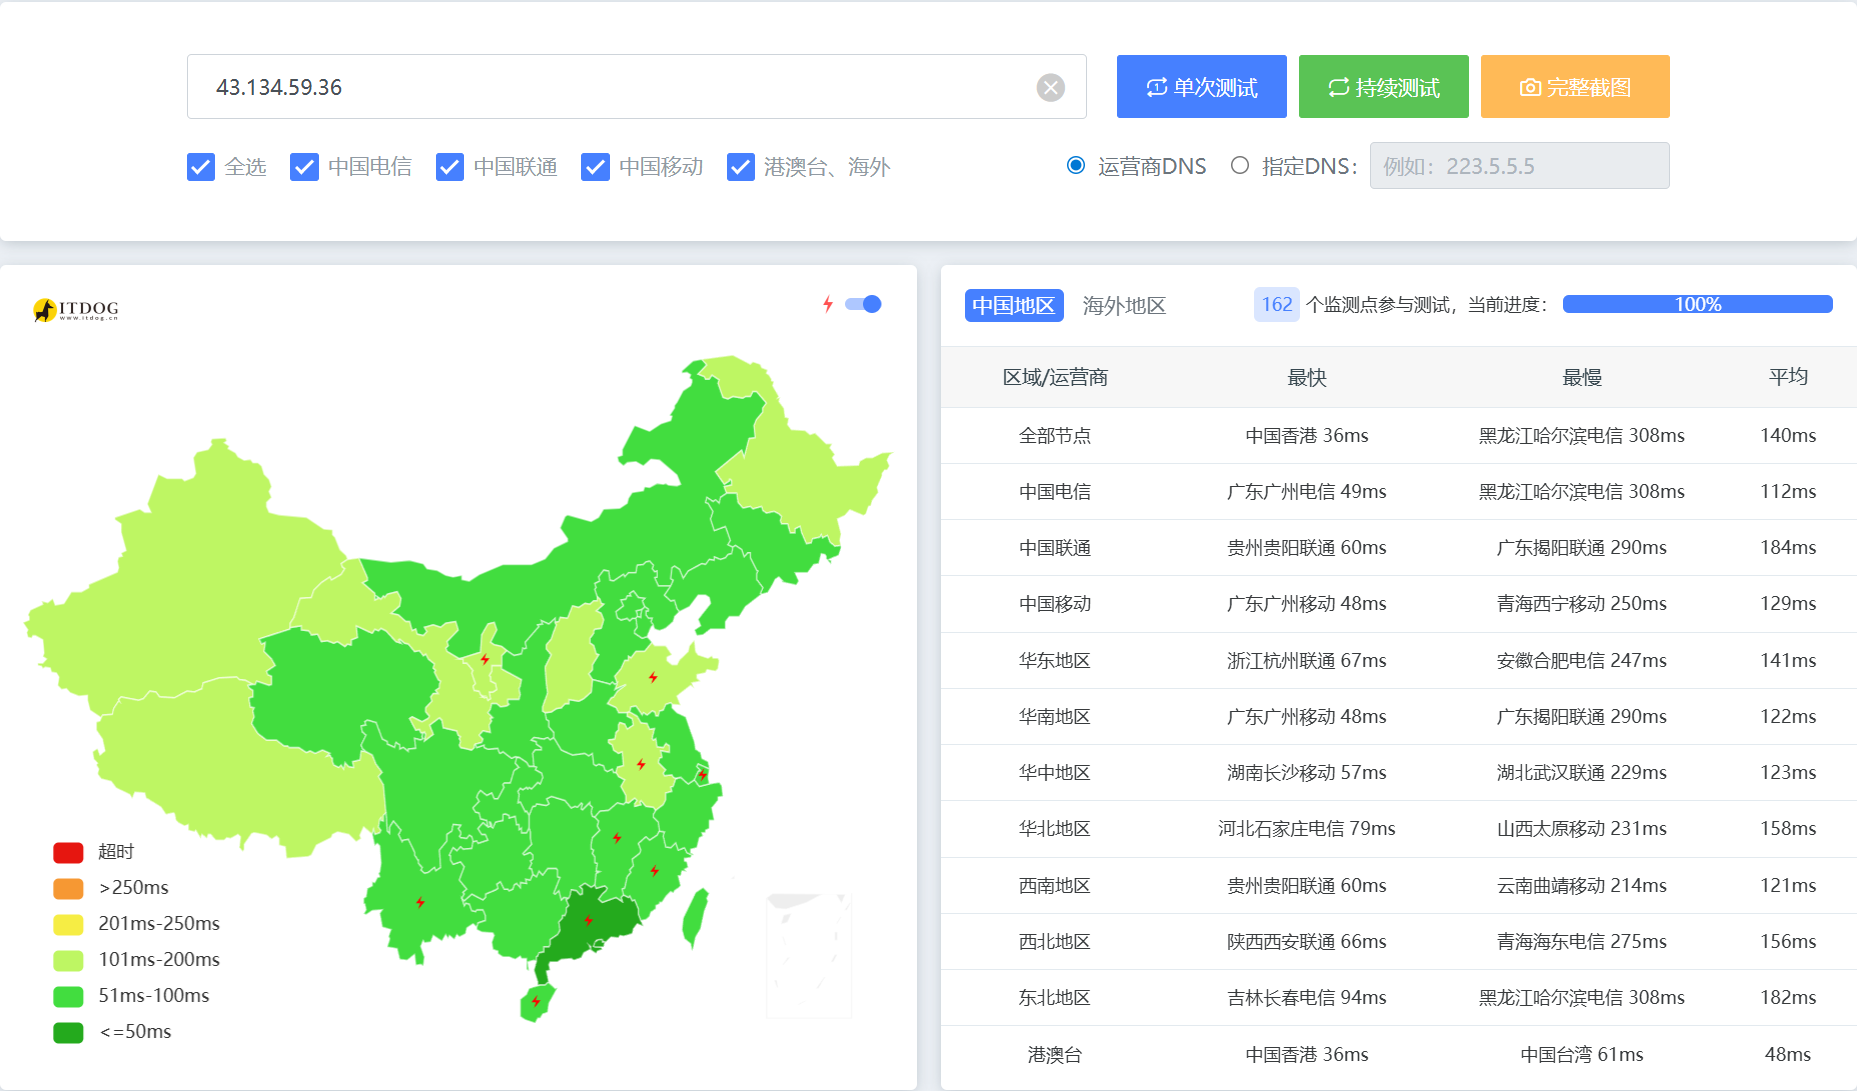Image resolution: width=1857 pixels, height=1091 pixels.
Task: Click the 中国台湾 61ms cell
Action: [x=1582, y=1055]
